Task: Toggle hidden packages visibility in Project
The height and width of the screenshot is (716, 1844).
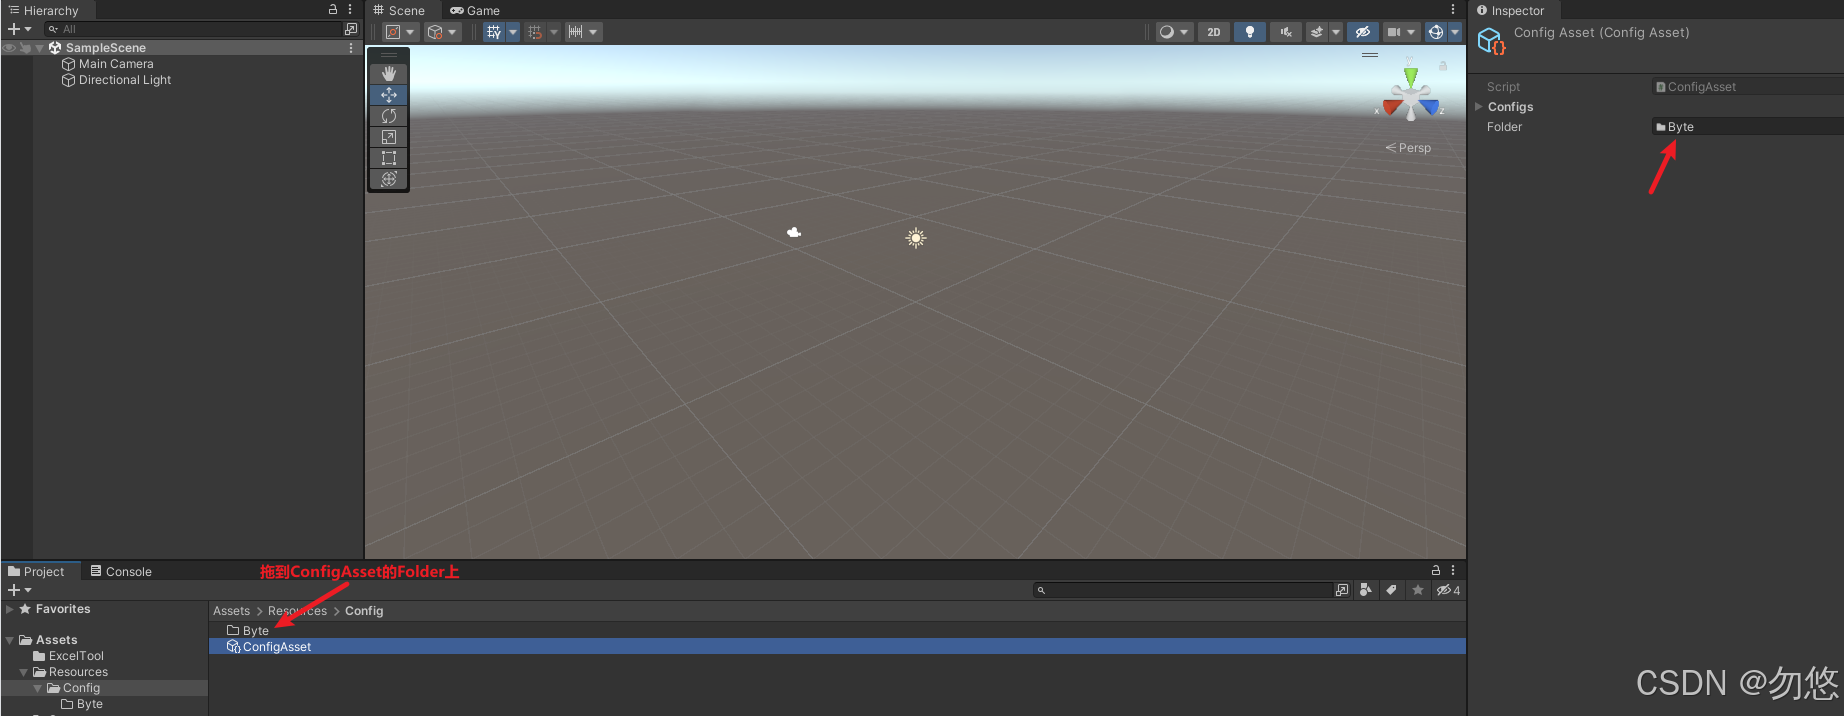Action: point(1448,590)
